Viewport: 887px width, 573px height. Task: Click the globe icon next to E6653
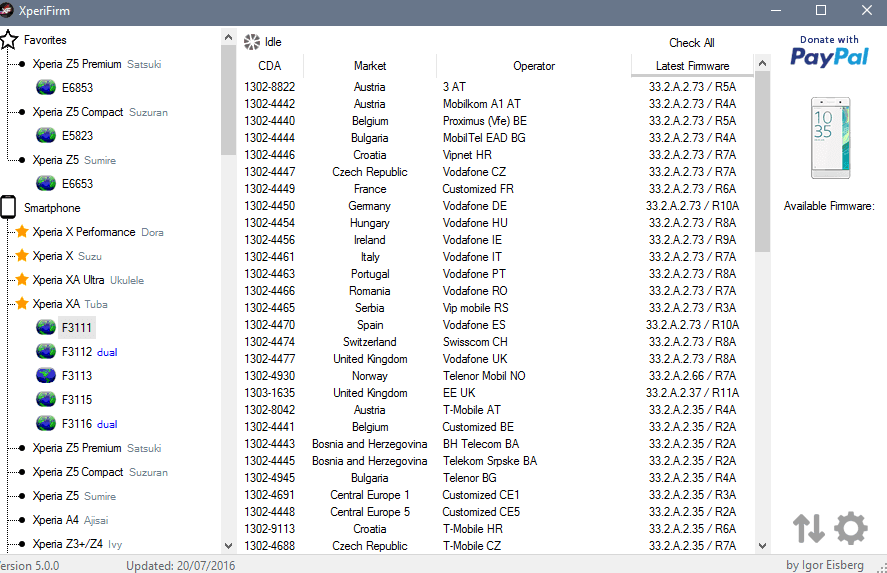46,184
